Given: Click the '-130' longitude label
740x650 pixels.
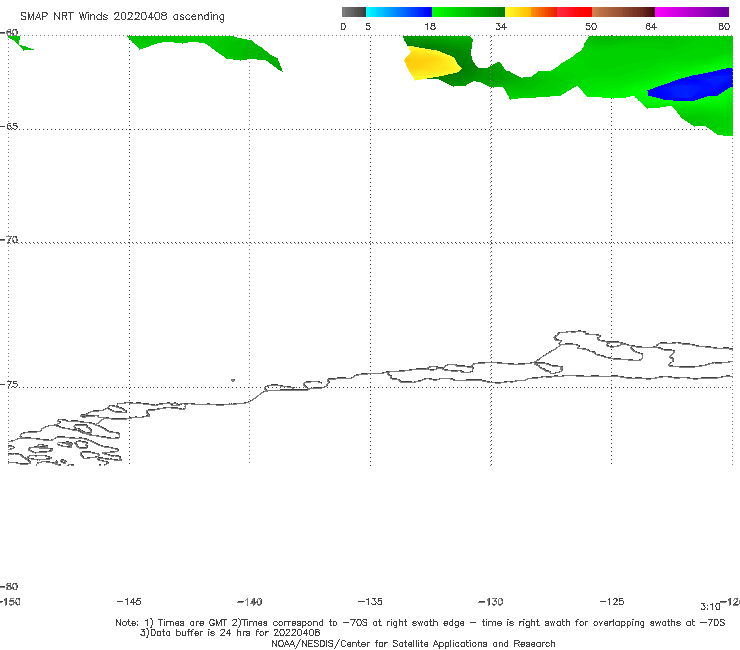Looking at the screenshot, I should pos(491,602).
